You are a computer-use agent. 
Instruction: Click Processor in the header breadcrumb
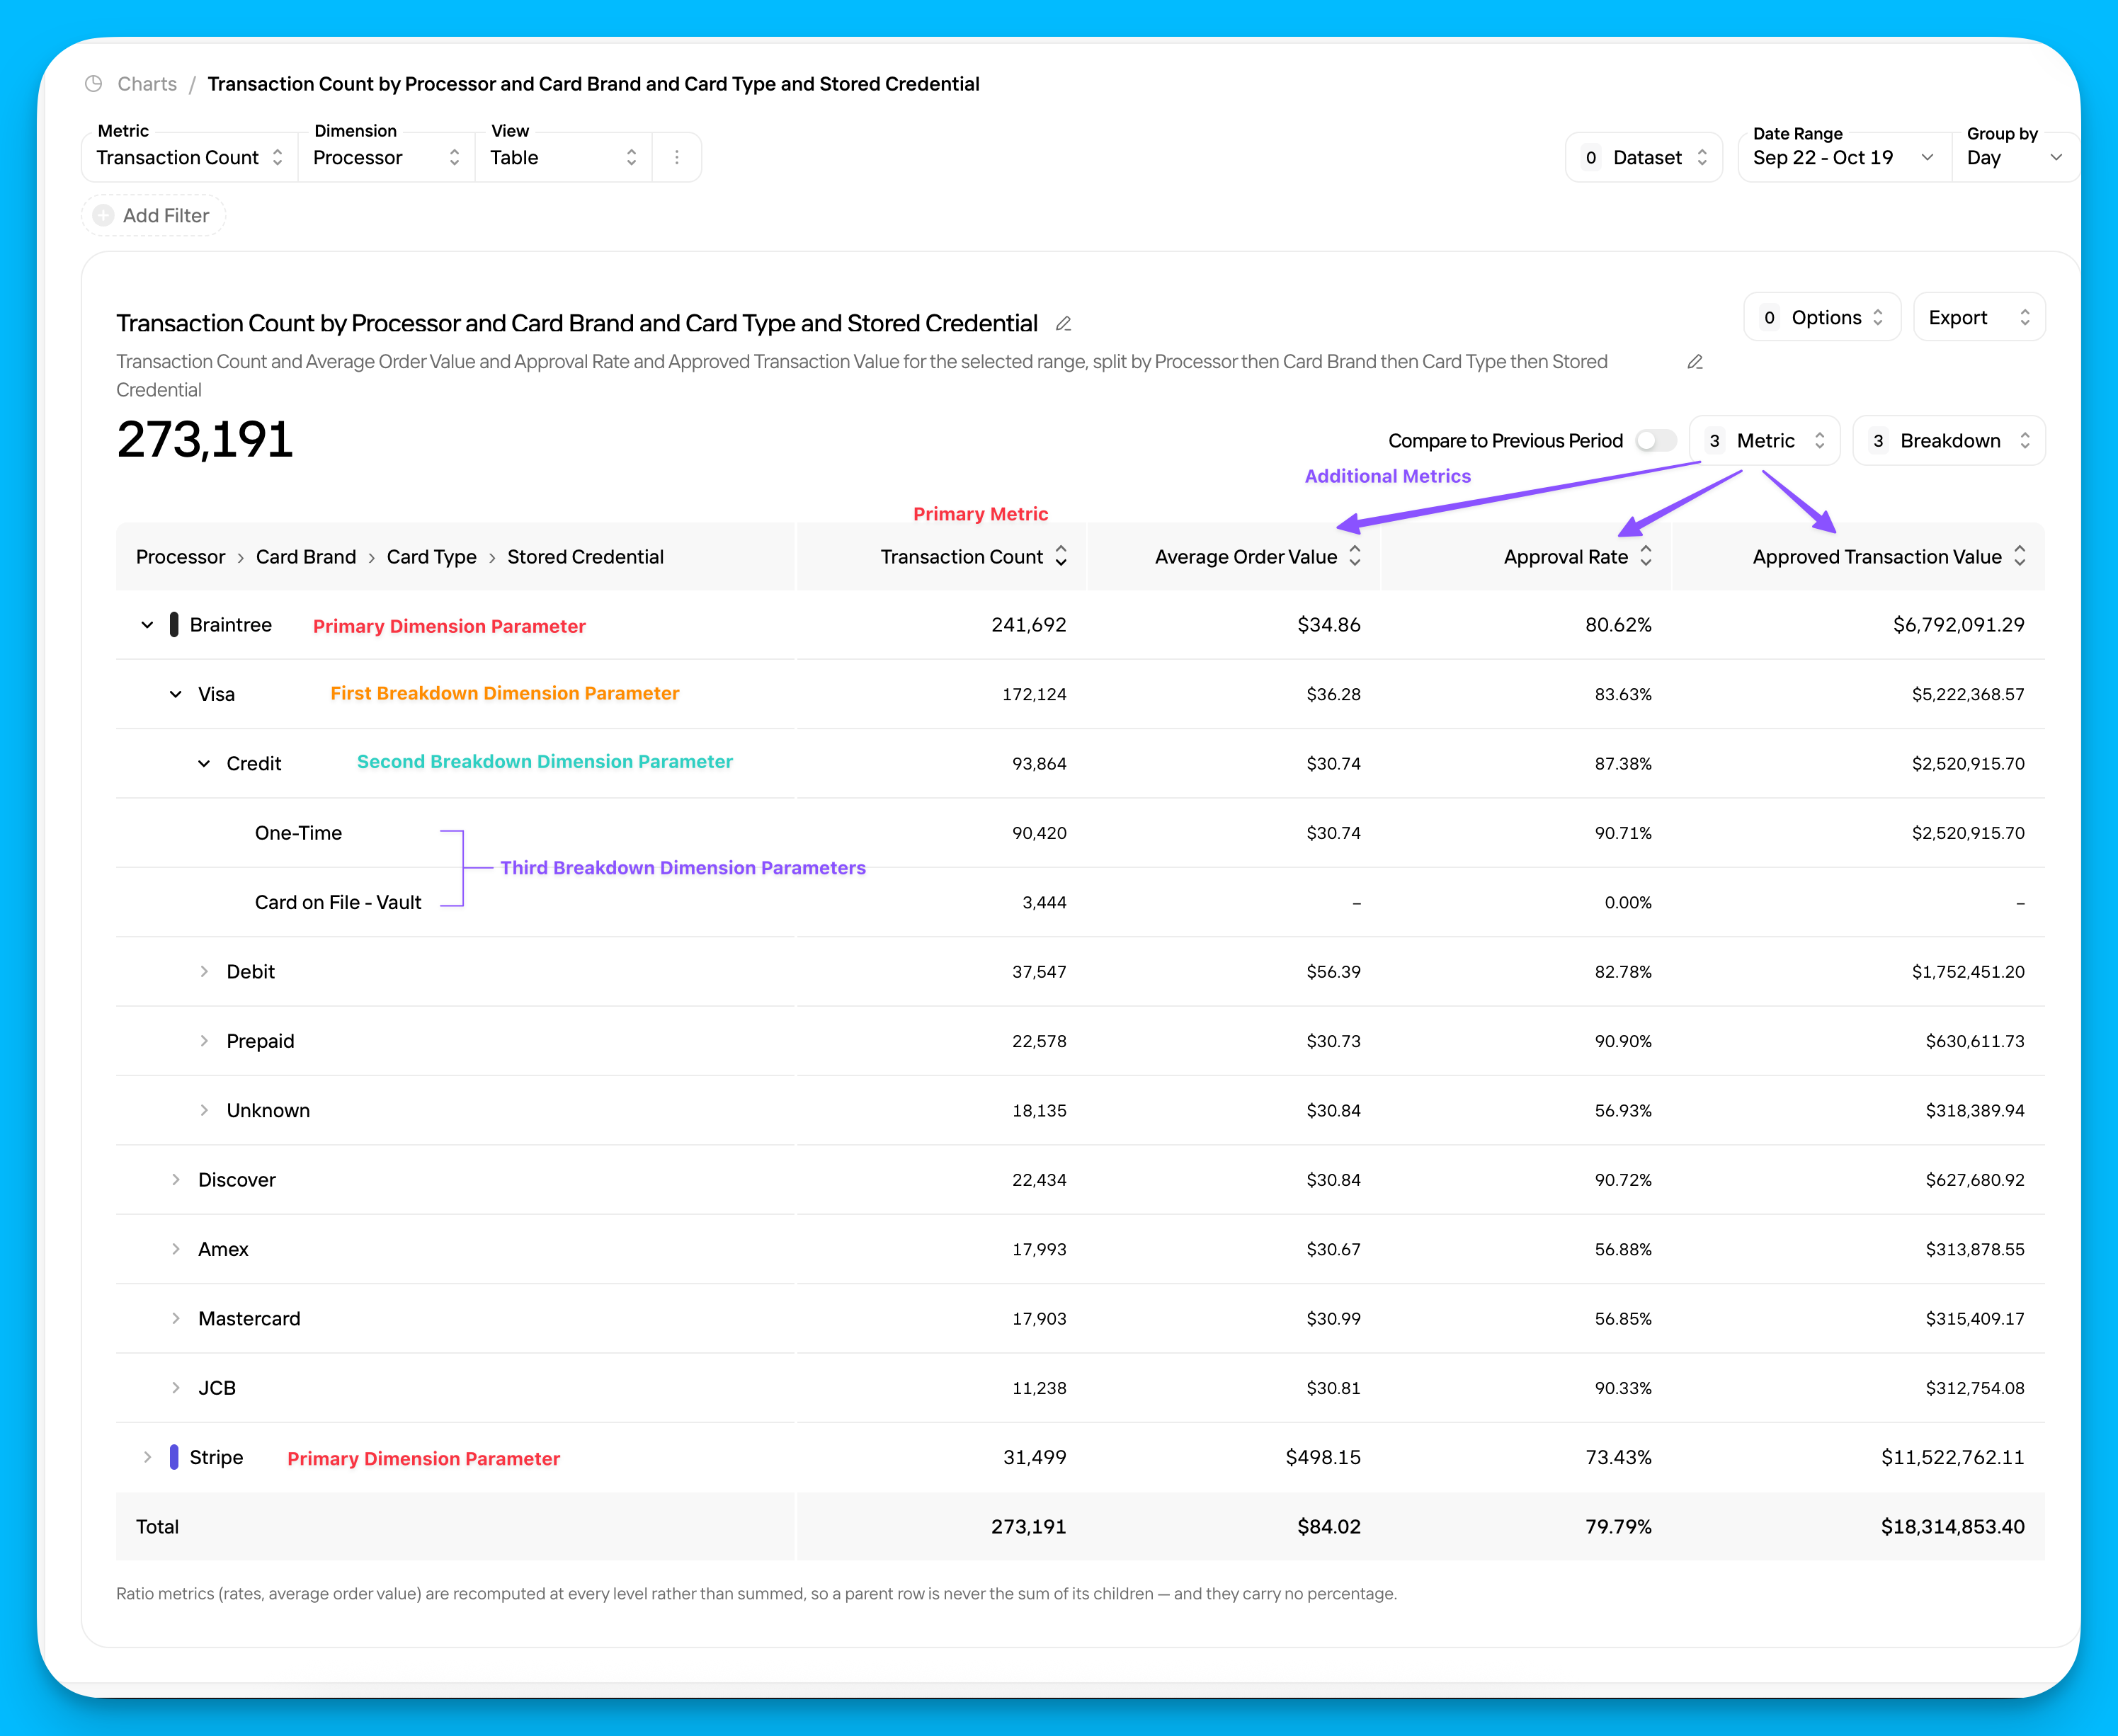point(180,557)
